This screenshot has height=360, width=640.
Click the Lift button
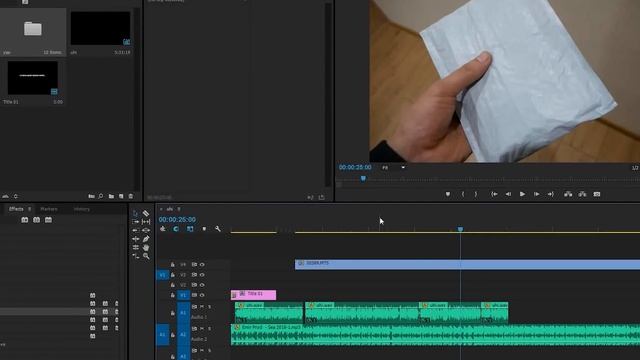click(x=568, y=194)
